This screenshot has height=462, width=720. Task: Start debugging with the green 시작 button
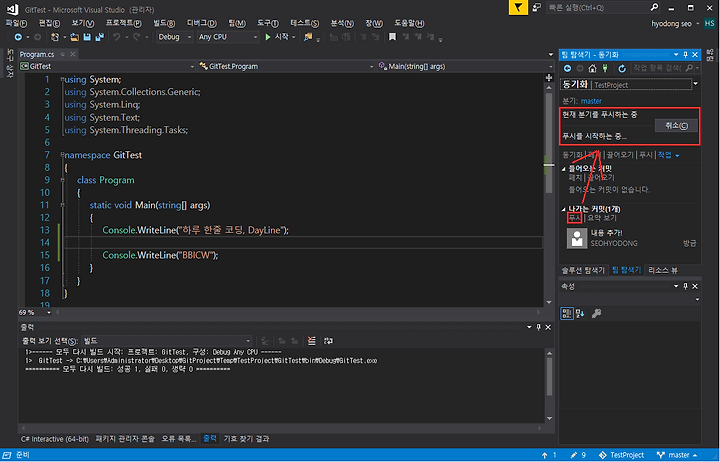coord(276,37)
